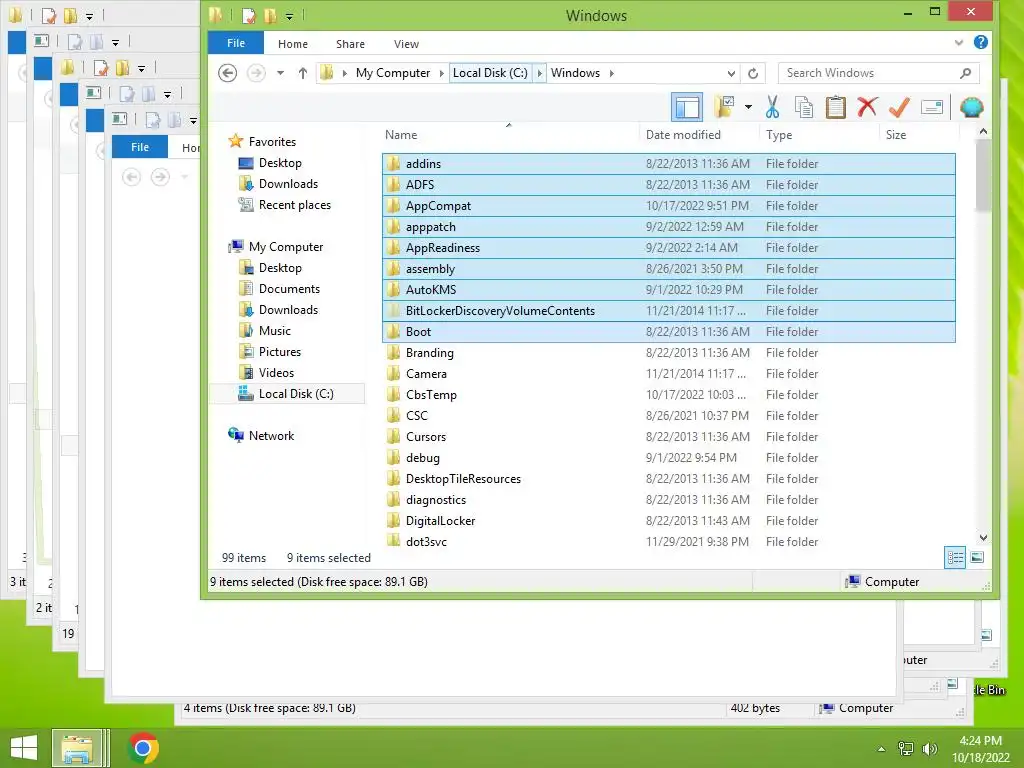Click the Paste clipboard icon
This screenshot has width=1024, height=768.
tap(835, 107)
